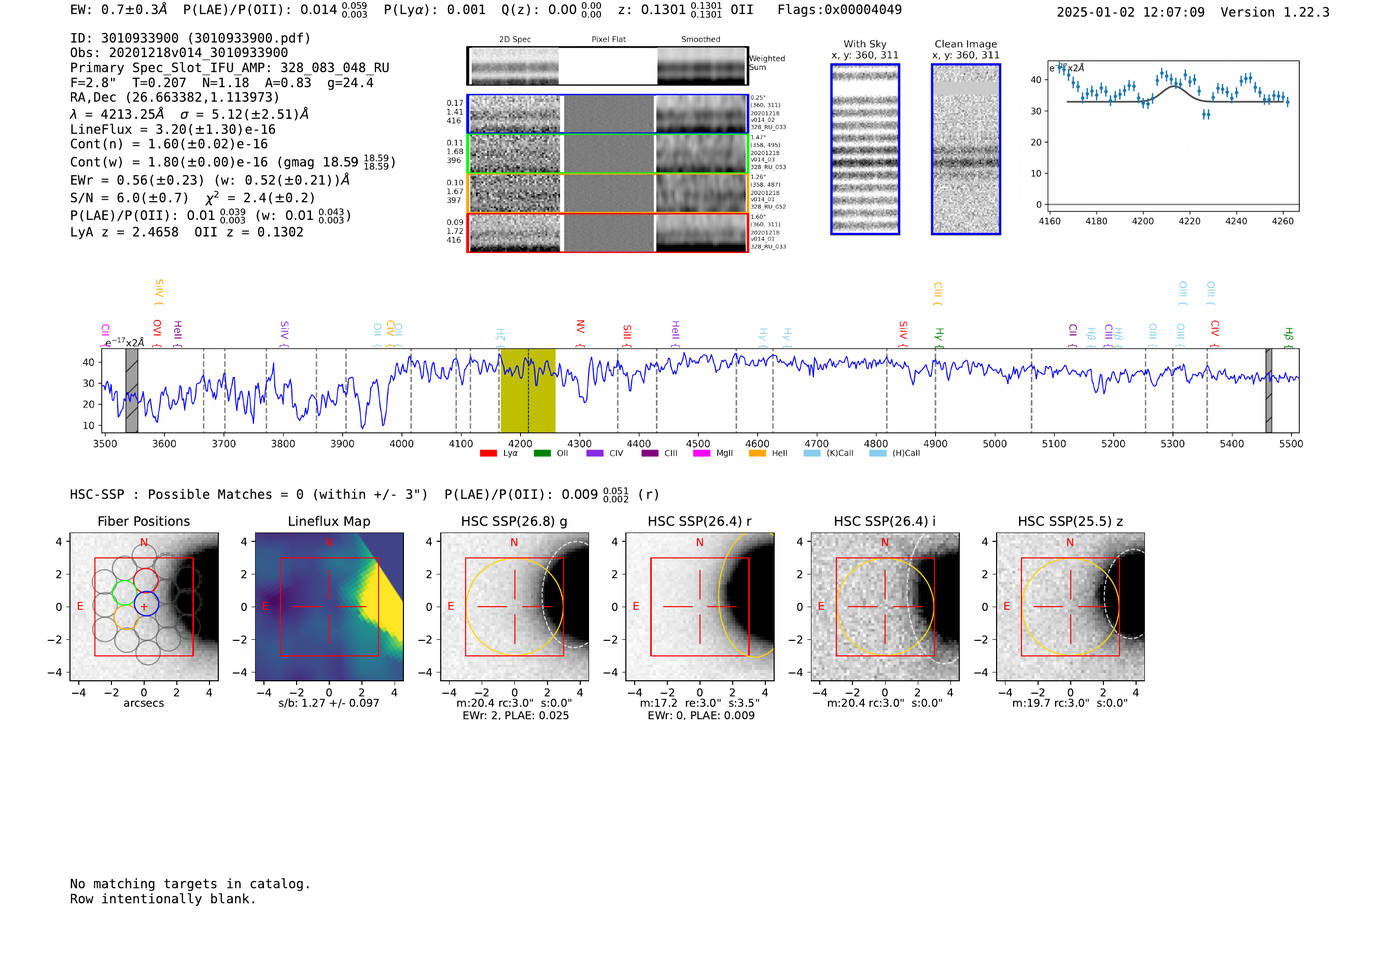The image size is (1400, 953).
Task: Click the ID: 3010933900 text line
Action: pos(190,38)
